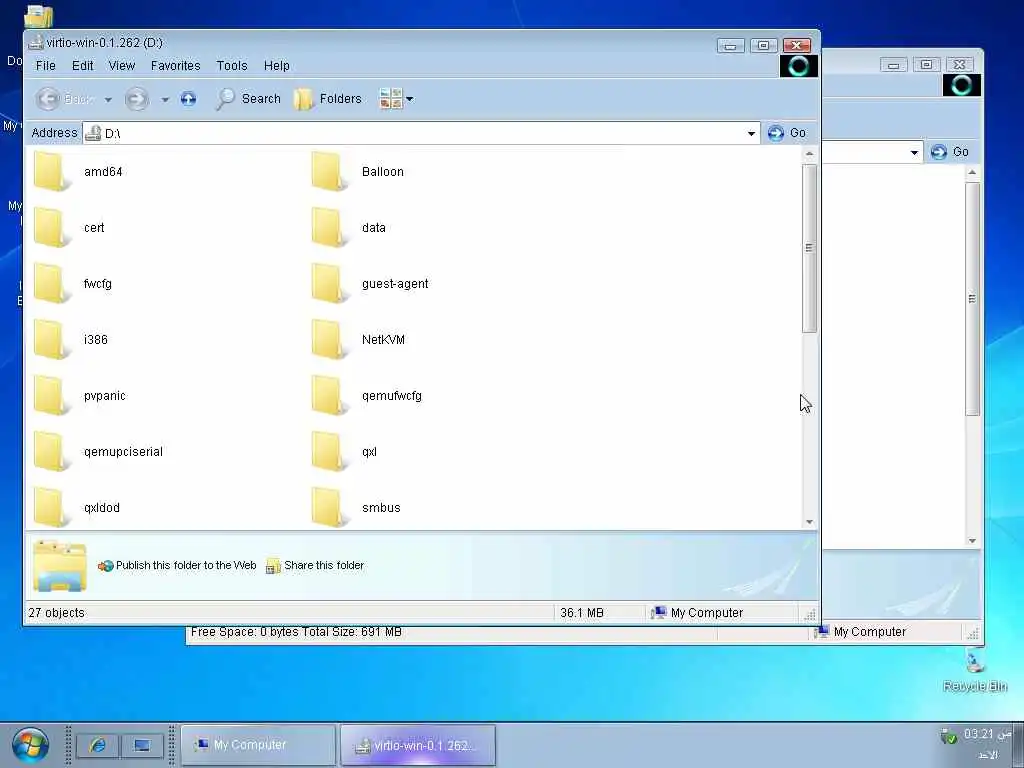Screen dimensions: 1024x768
Task: Maximize the background My Computer window
Action: (x=926, y=64)
